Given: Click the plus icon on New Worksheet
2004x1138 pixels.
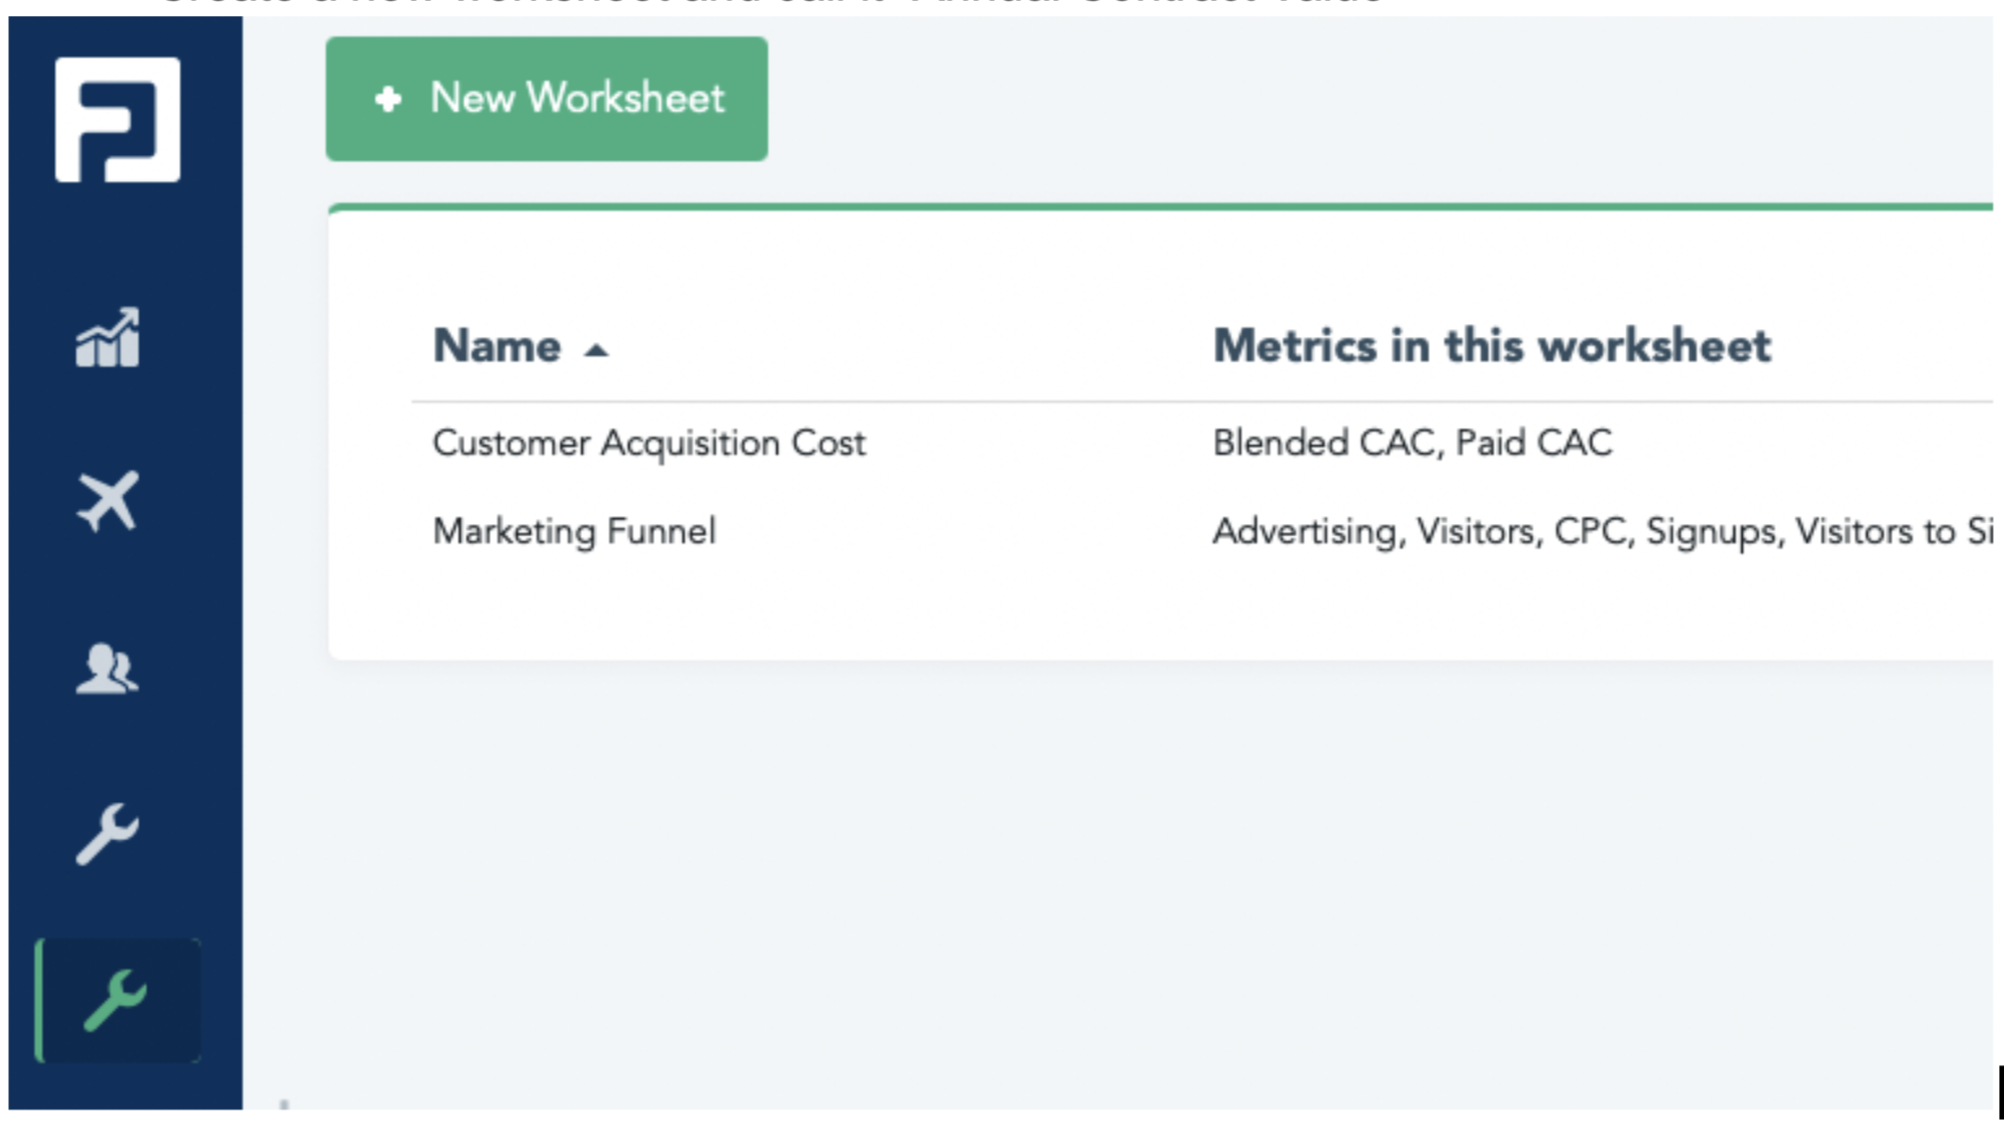Looking at the screenshot, I should coord(388,99).
